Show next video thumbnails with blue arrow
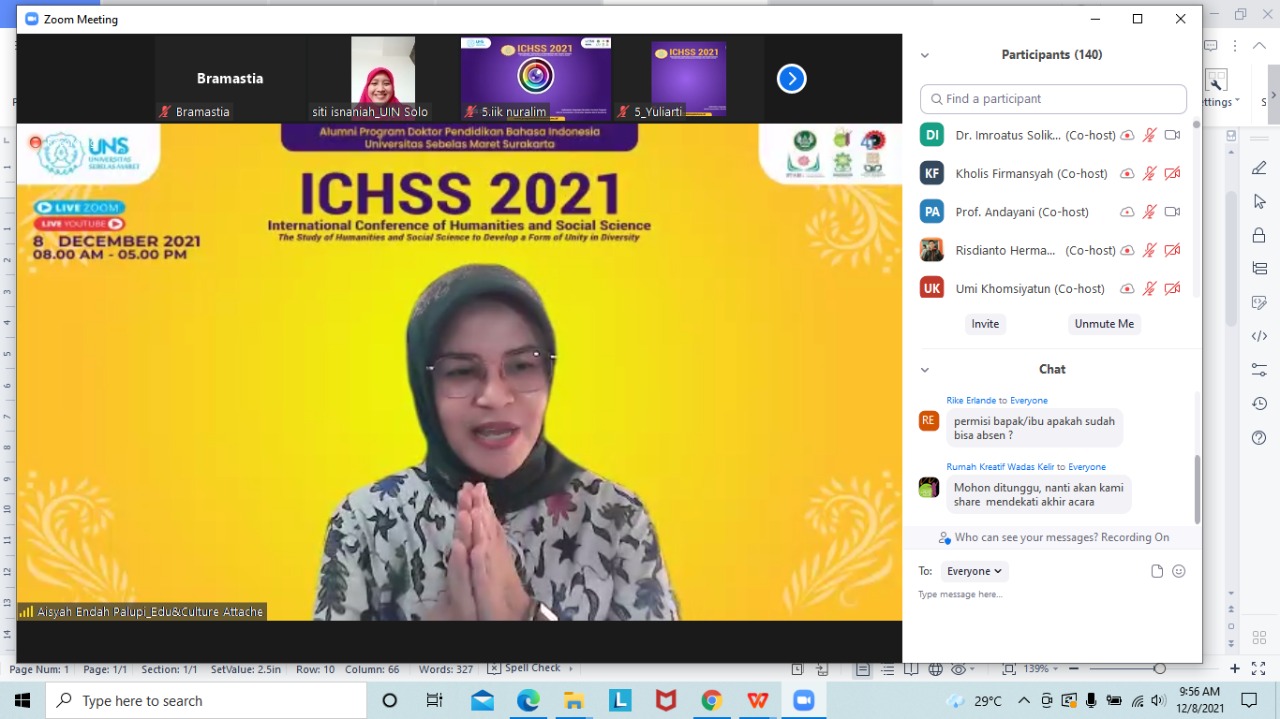 pyautogui.click(x=791, y=79)
